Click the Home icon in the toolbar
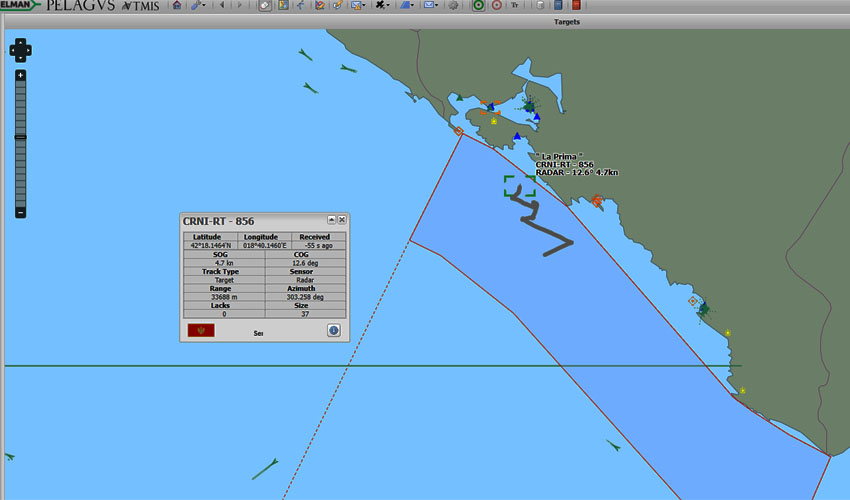850x500 pixels. [x=177, y=5]
